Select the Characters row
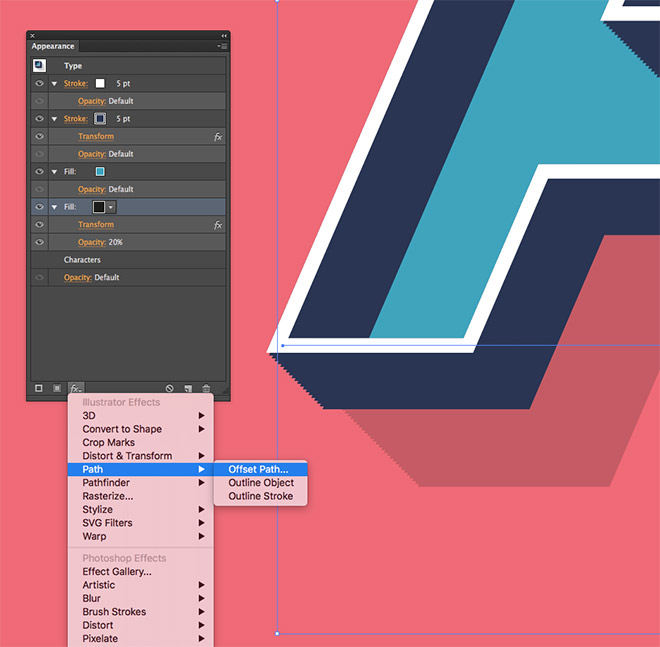Viewport: 660px width, 647px height. [128, 260]
